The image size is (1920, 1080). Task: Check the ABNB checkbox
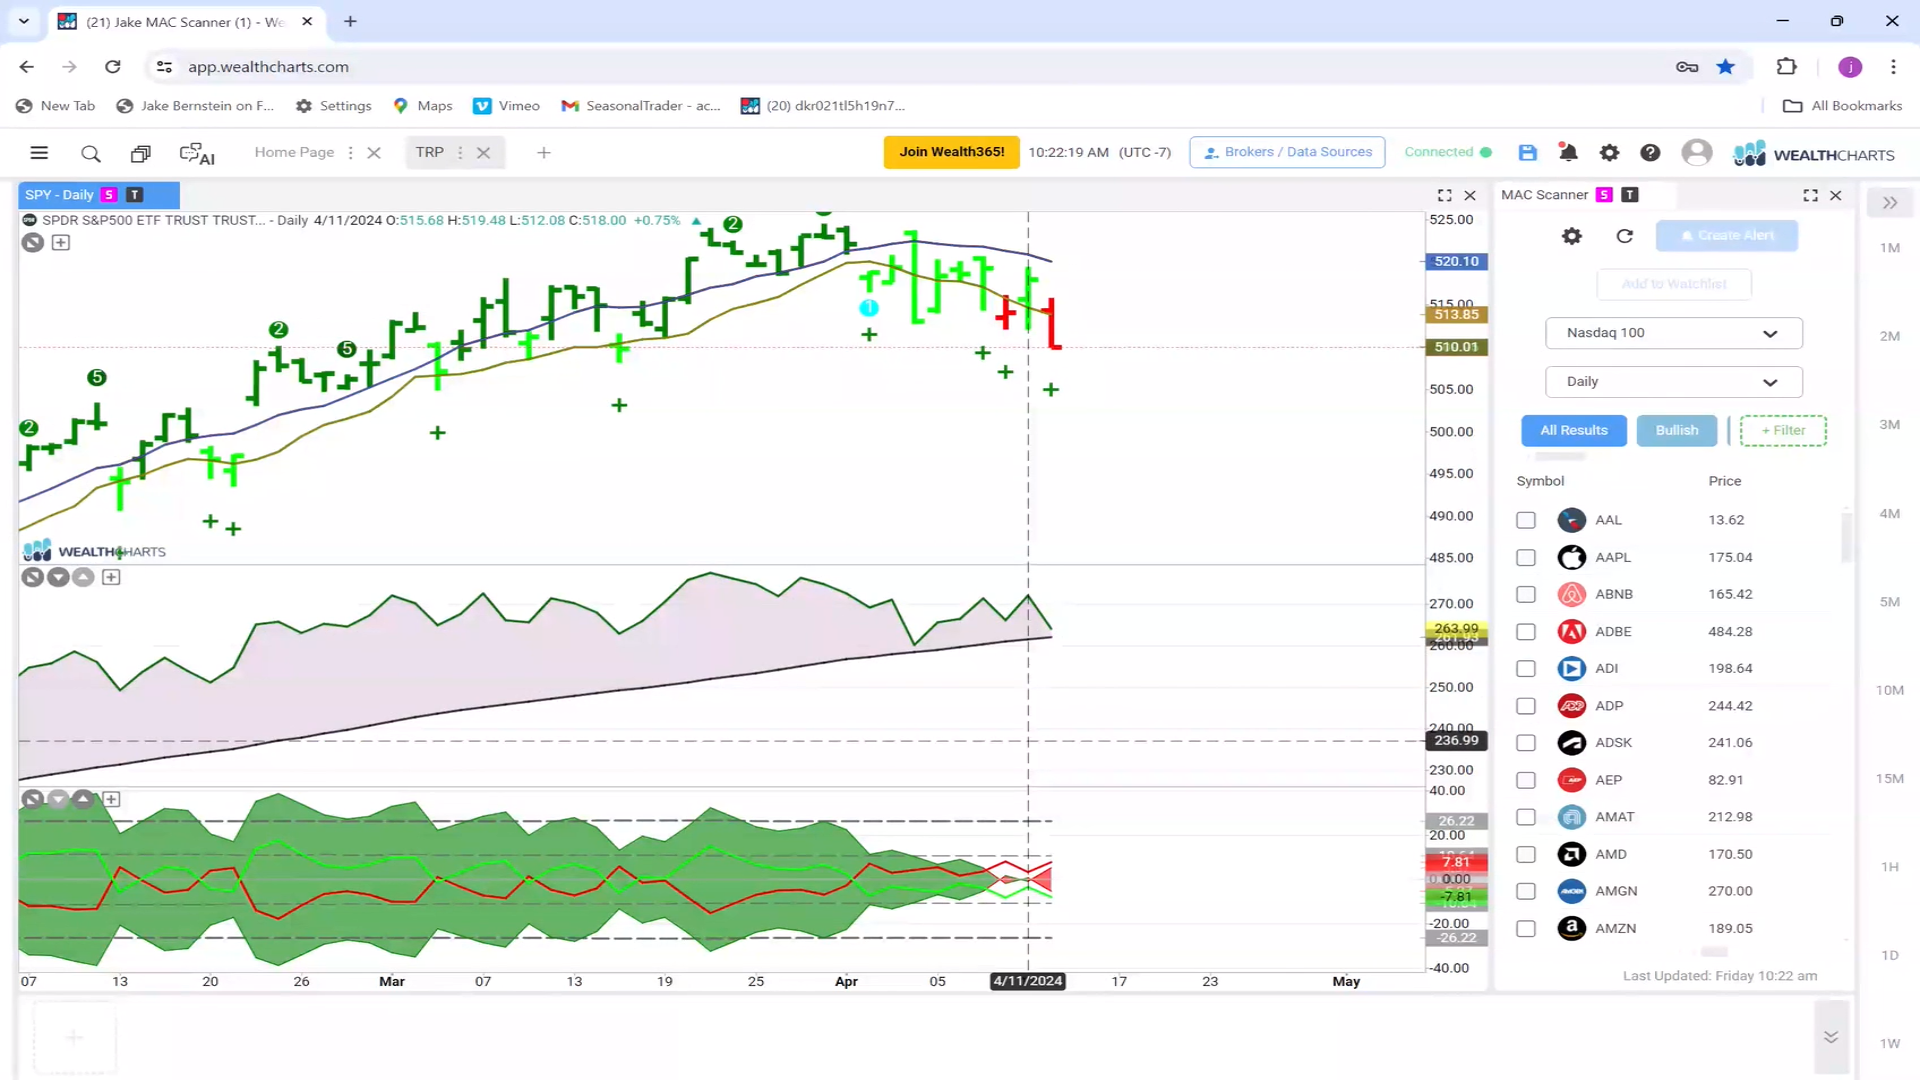point(1526,594)
